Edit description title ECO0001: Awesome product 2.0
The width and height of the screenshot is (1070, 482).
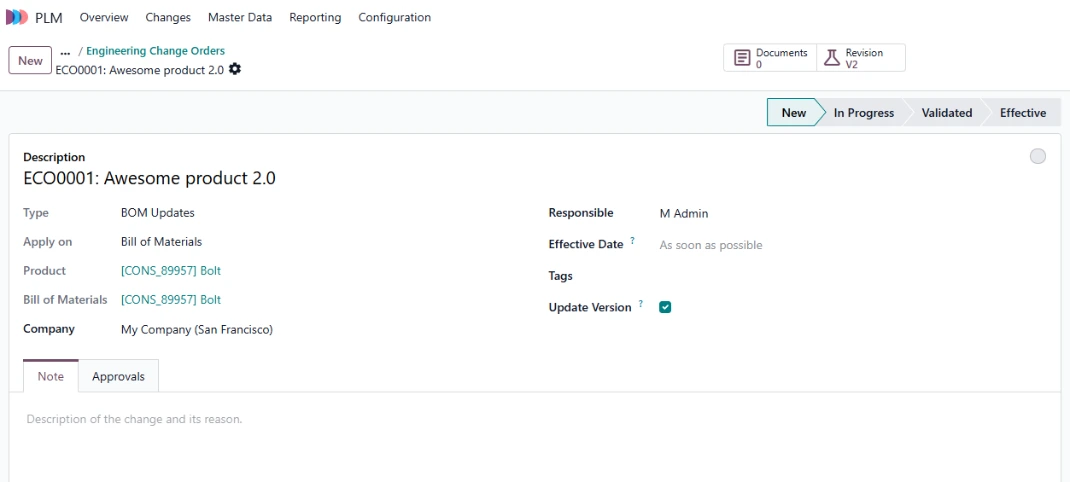tap(149, 179)
